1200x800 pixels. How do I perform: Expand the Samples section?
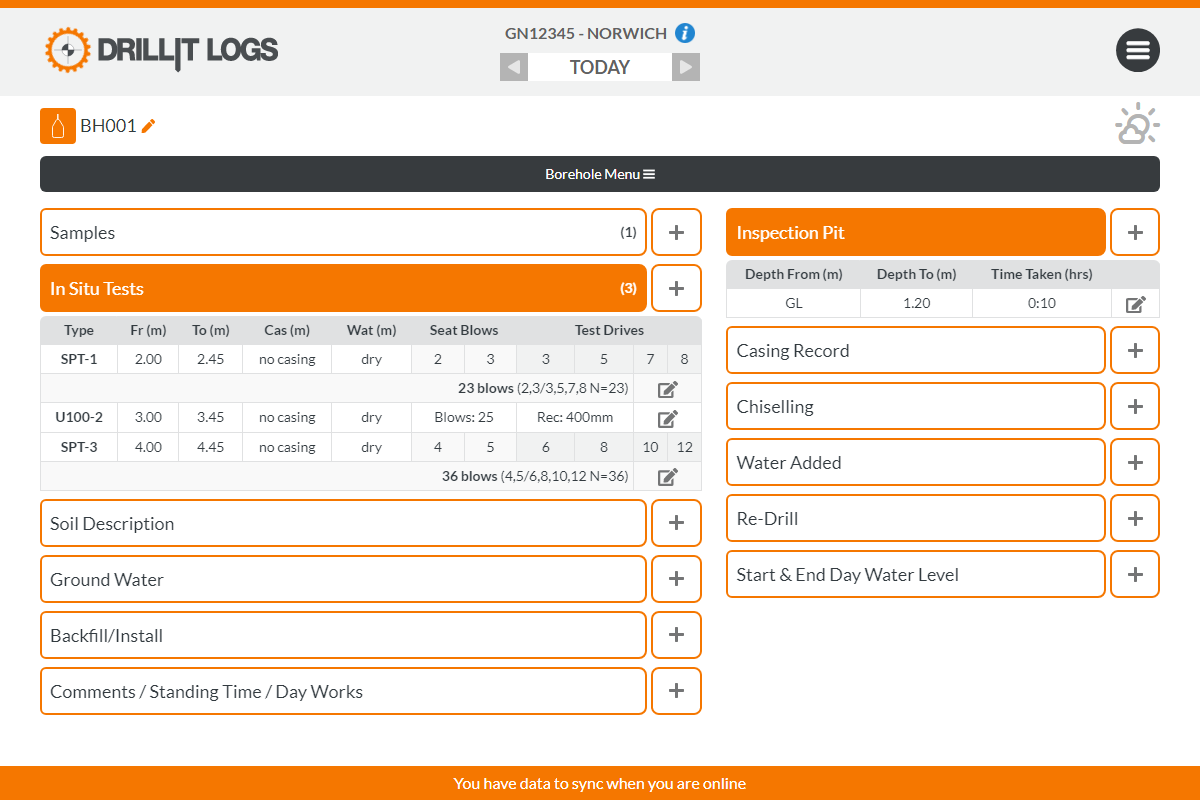343,232
